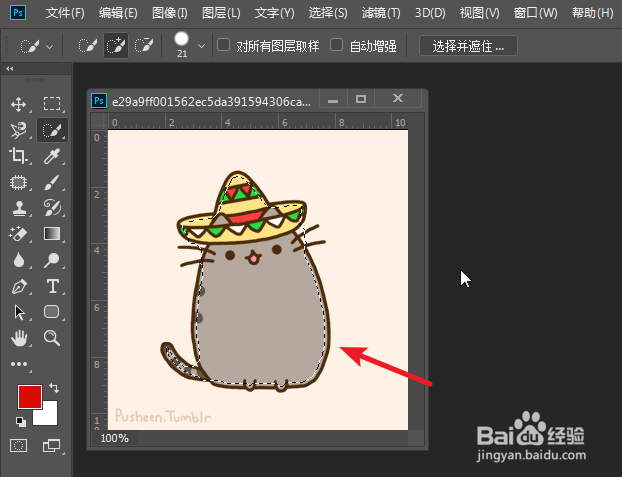The image size is (622, 477).
Task: Choose New Selection mode in options bar
Action: (x=87, y=46)
